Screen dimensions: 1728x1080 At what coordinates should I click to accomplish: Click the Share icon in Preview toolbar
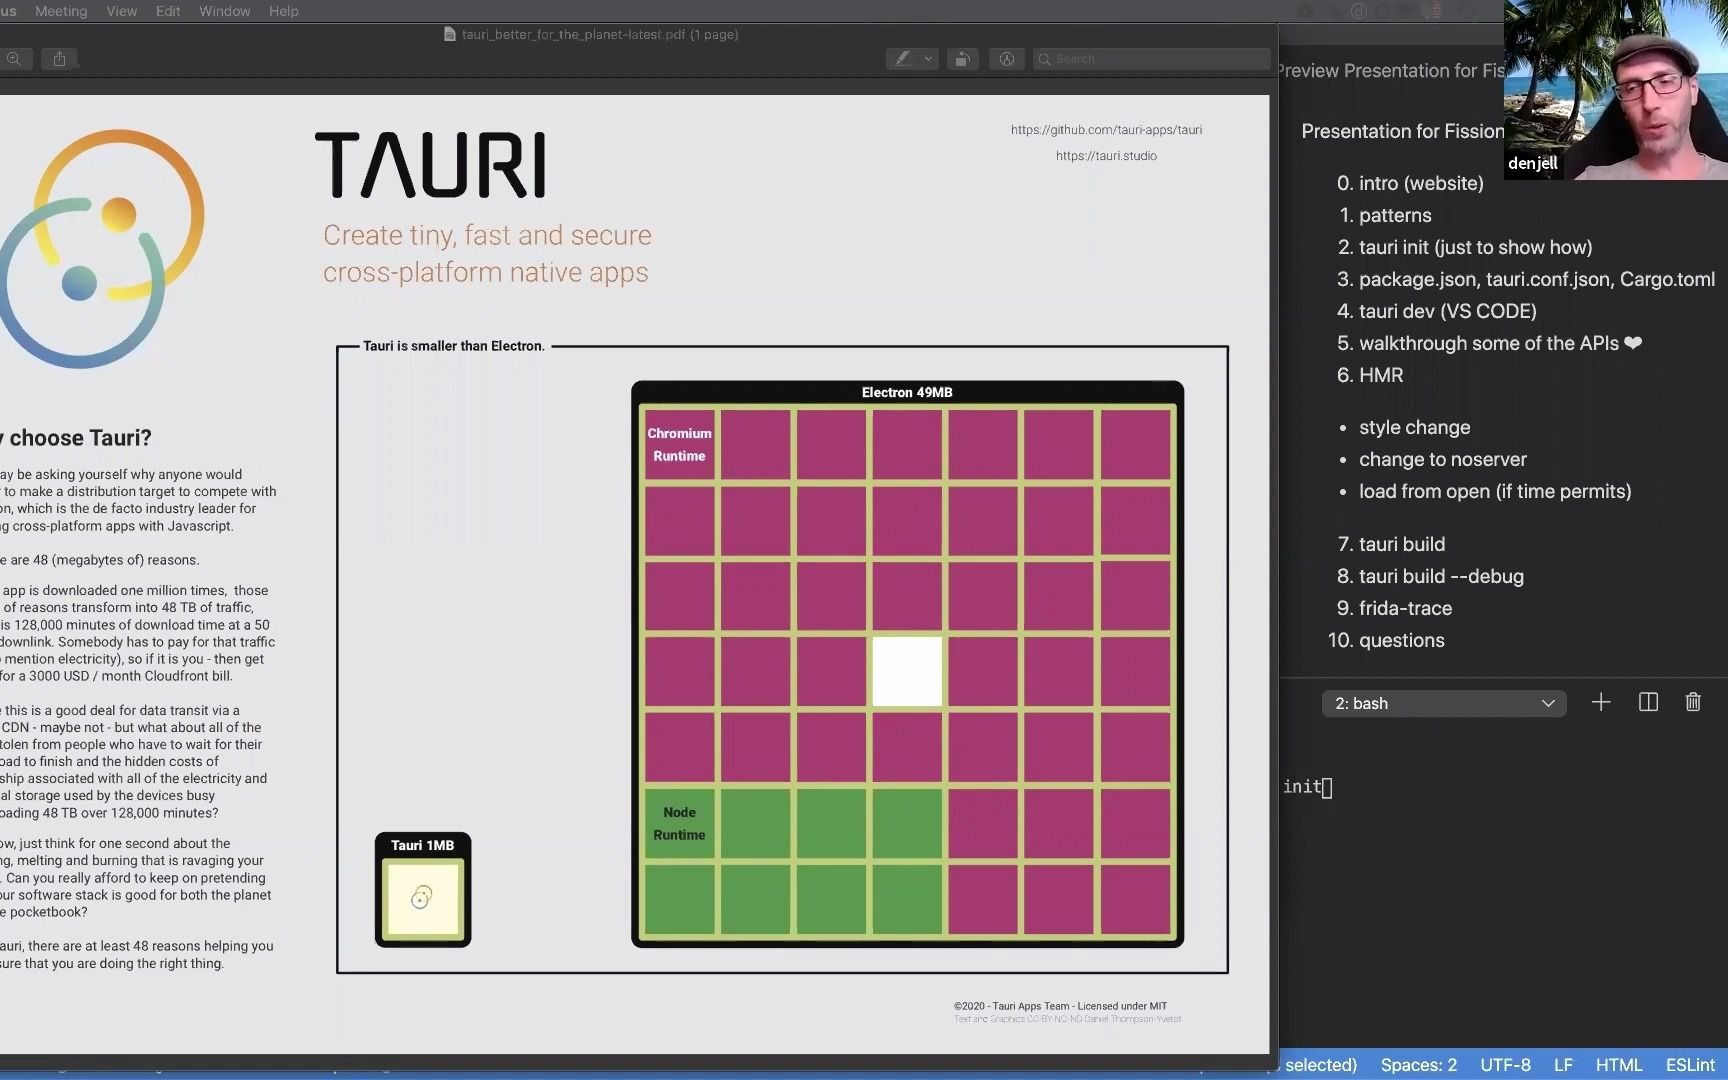(59, 59)
